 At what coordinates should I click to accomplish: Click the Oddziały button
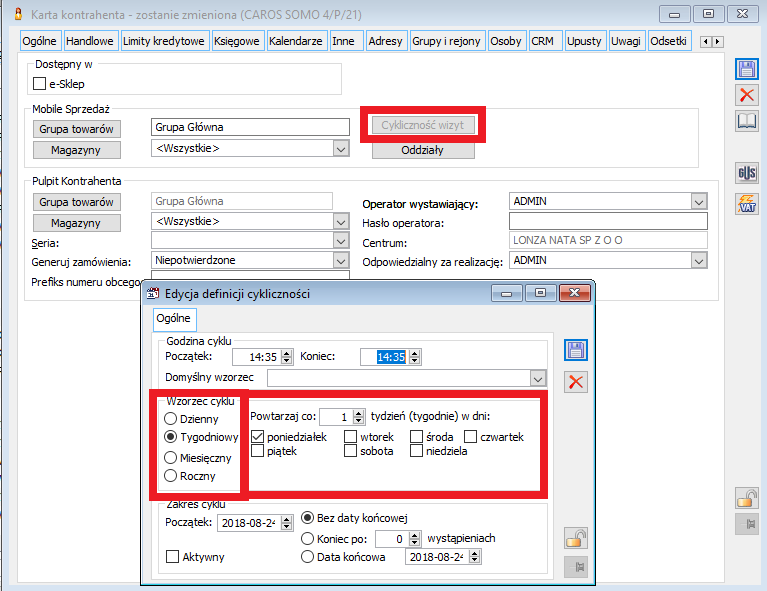coord(423,151)
